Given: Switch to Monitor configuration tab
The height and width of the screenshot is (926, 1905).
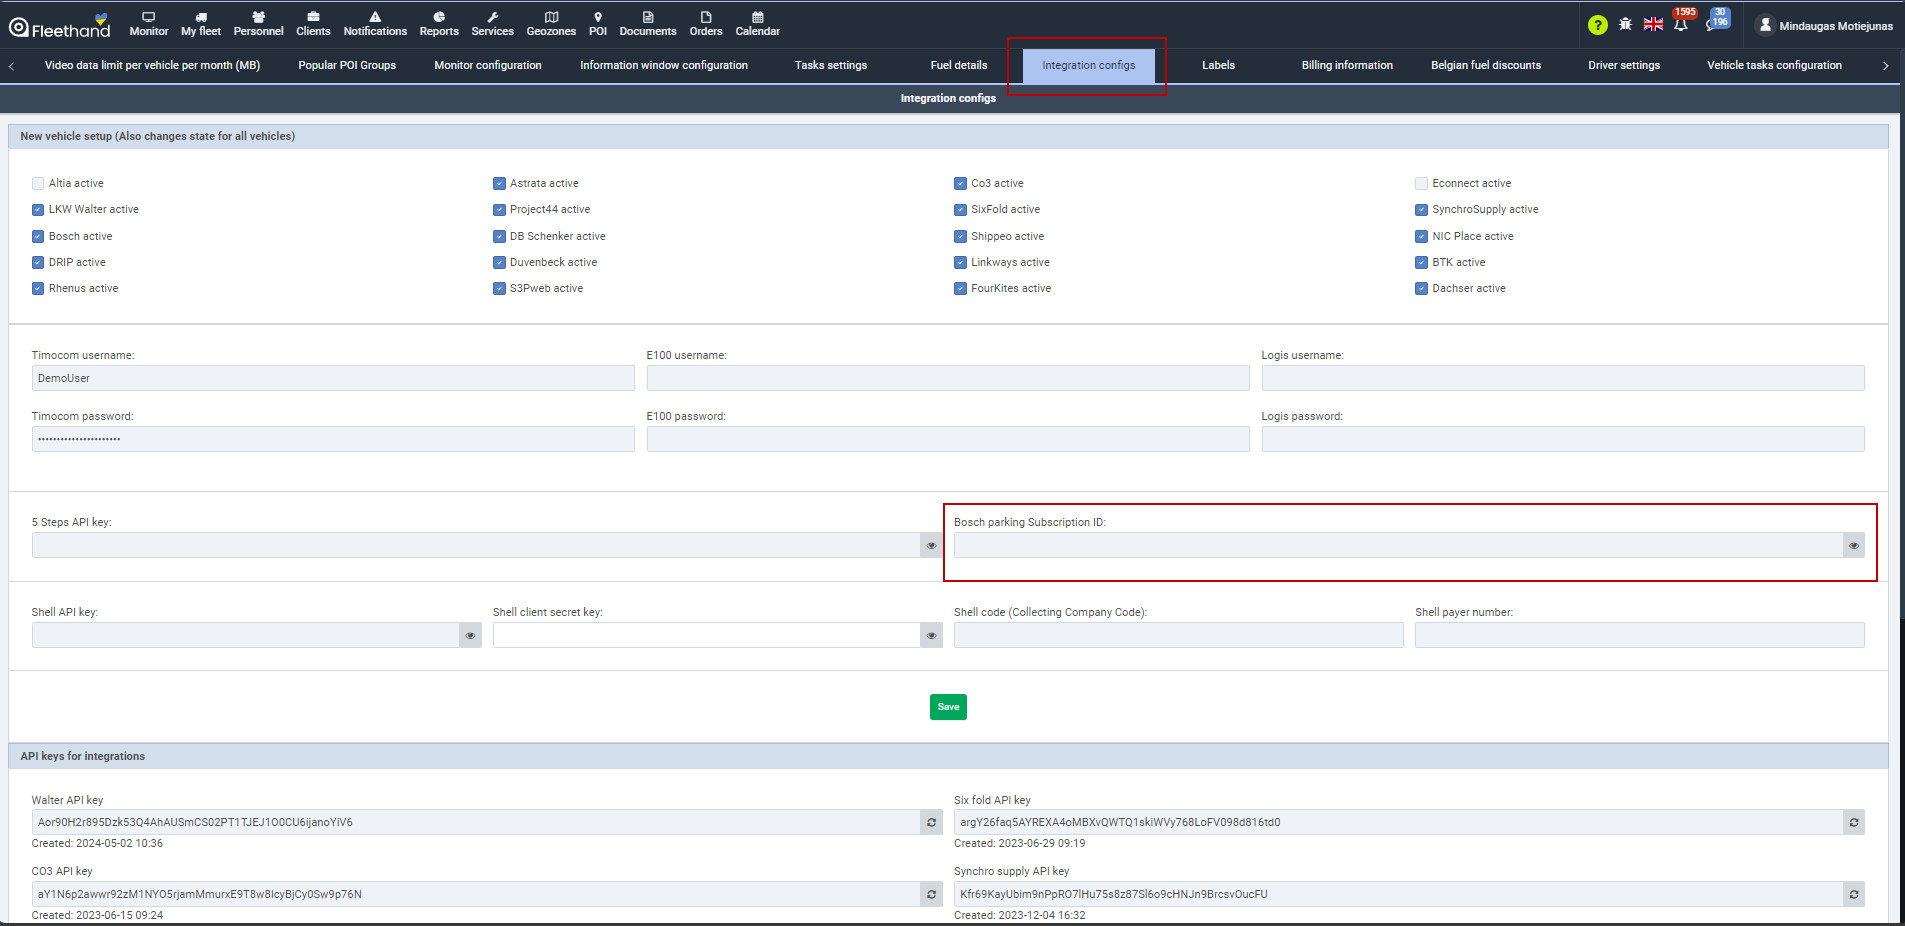Looking at the screenshot, I should point(488,65).
